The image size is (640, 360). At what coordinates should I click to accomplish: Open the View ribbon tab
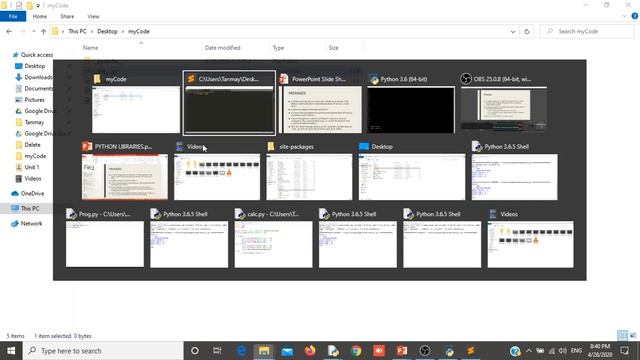coord(93,16)
